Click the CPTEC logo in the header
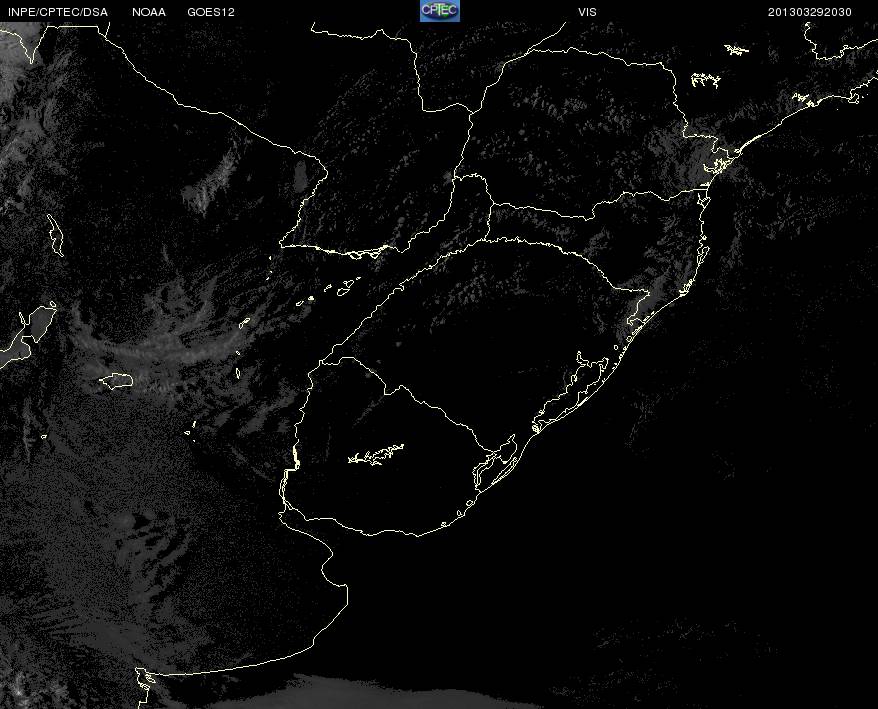 (440, 11)
